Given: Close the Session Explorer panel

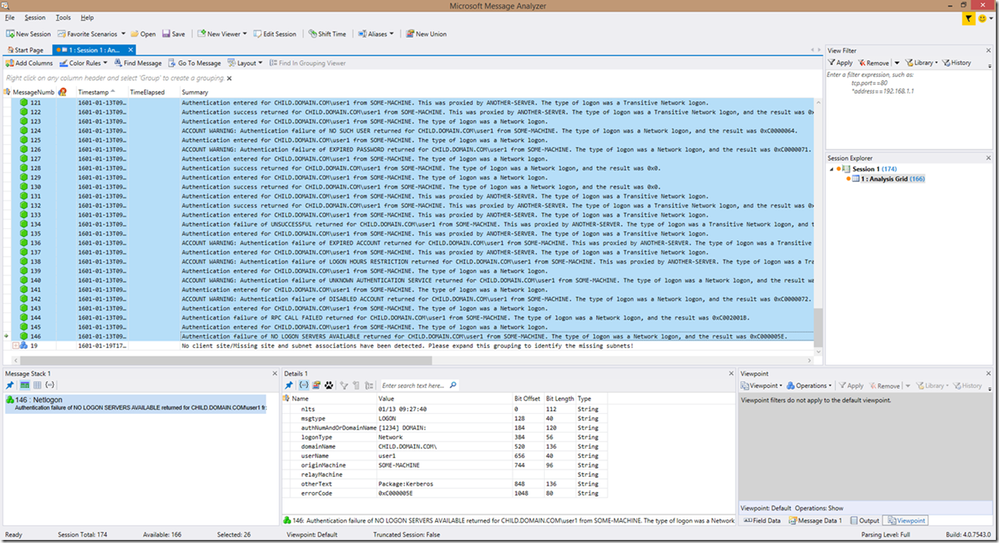Looking at the screenshot, I should coord(988,158).
